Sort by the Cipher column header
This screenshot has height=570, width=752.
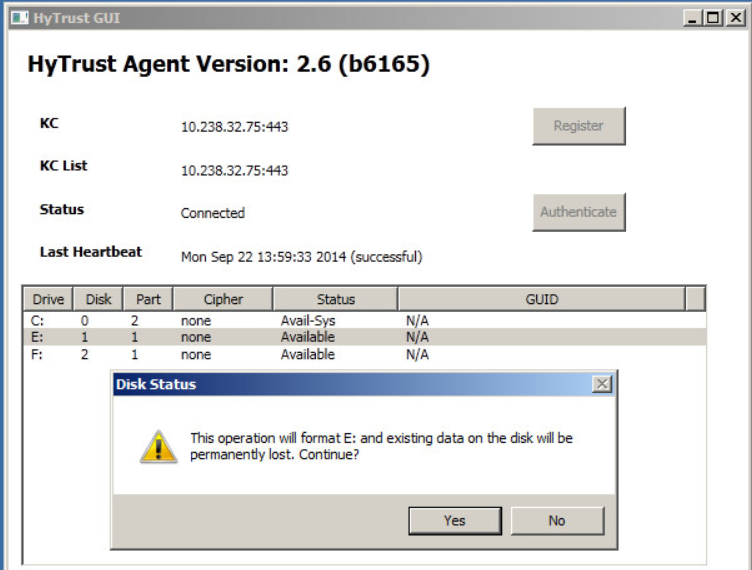[x=223, y=299]
